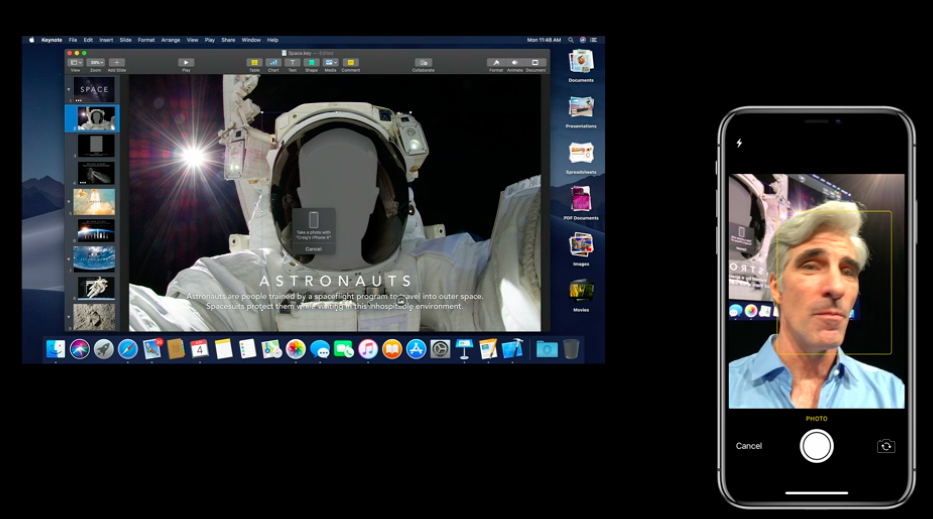Open the Animate inspector

515,62
